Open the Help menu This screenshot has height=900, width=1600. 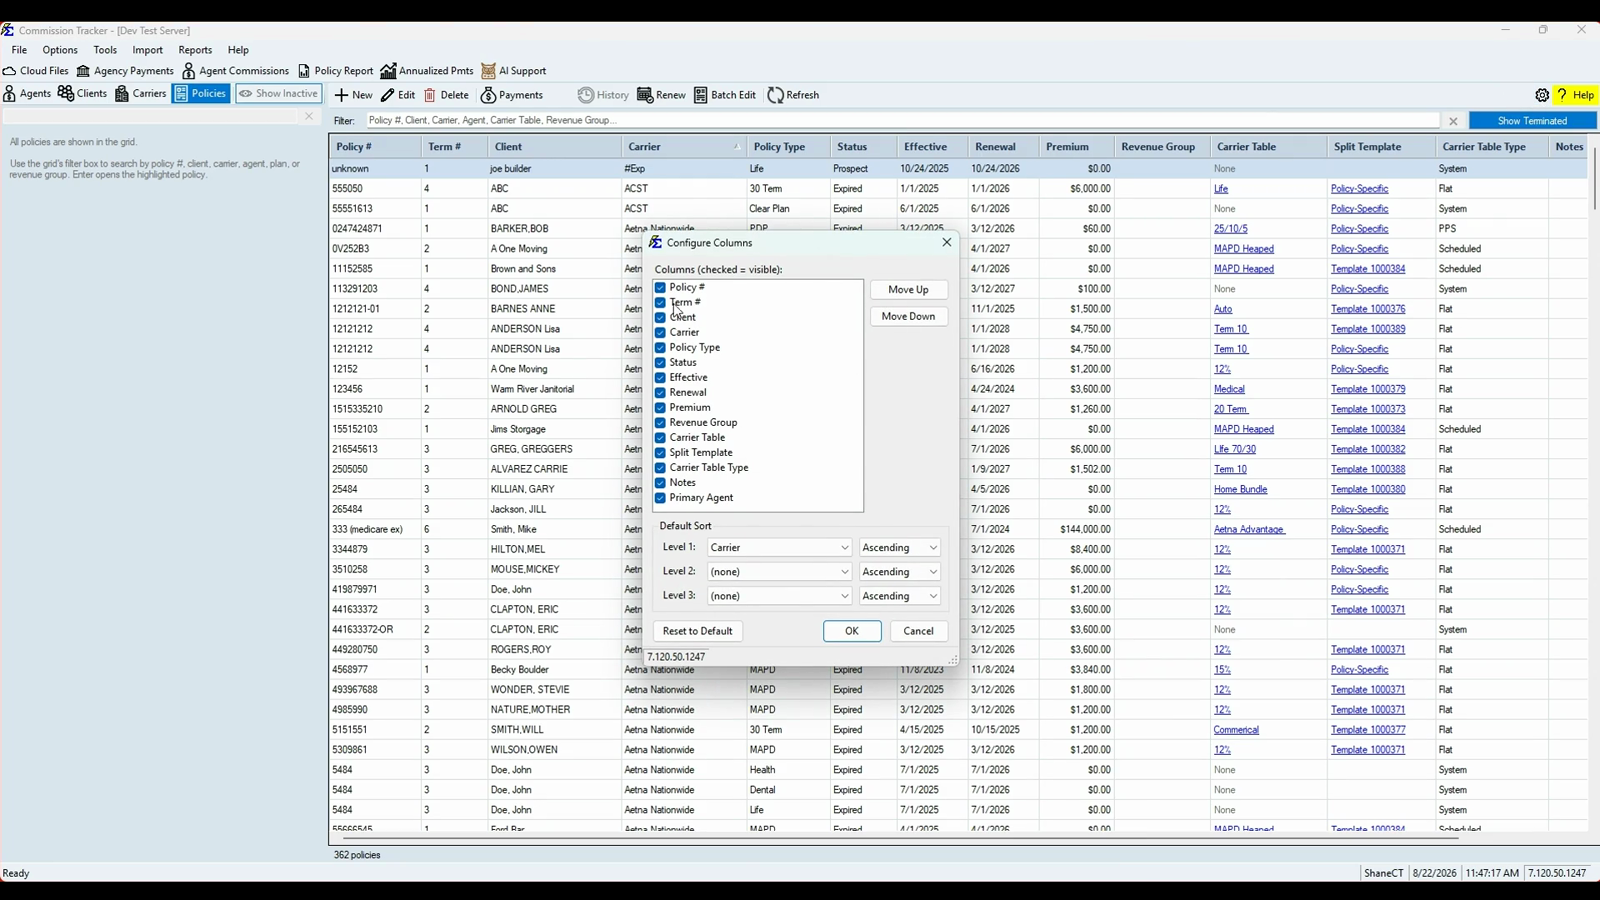tap(238, 50)
